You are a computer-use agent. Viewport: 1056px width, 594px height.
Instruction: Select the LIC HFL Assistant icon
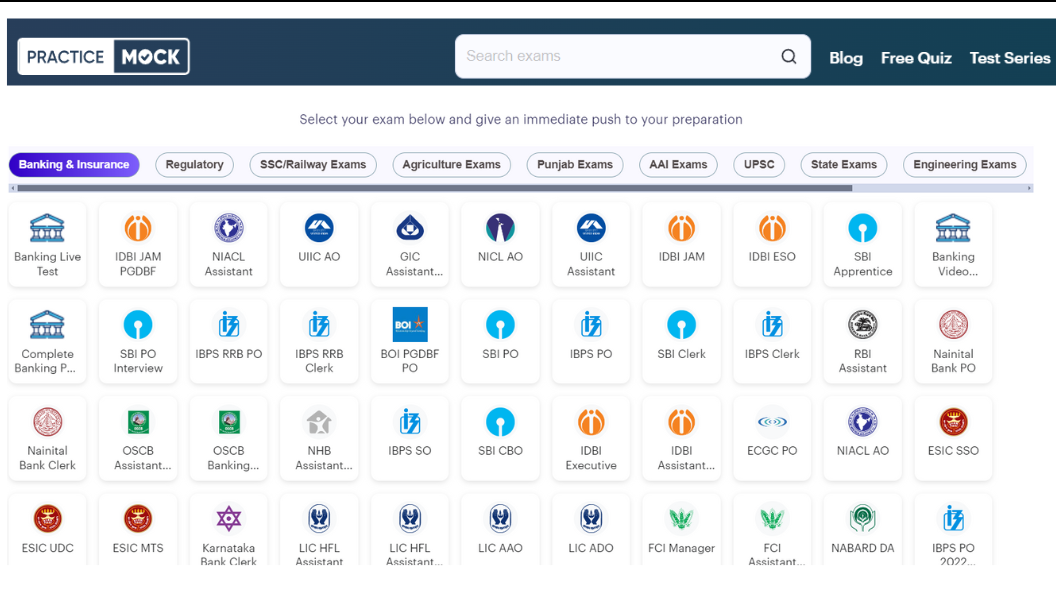tap(319, 519)
